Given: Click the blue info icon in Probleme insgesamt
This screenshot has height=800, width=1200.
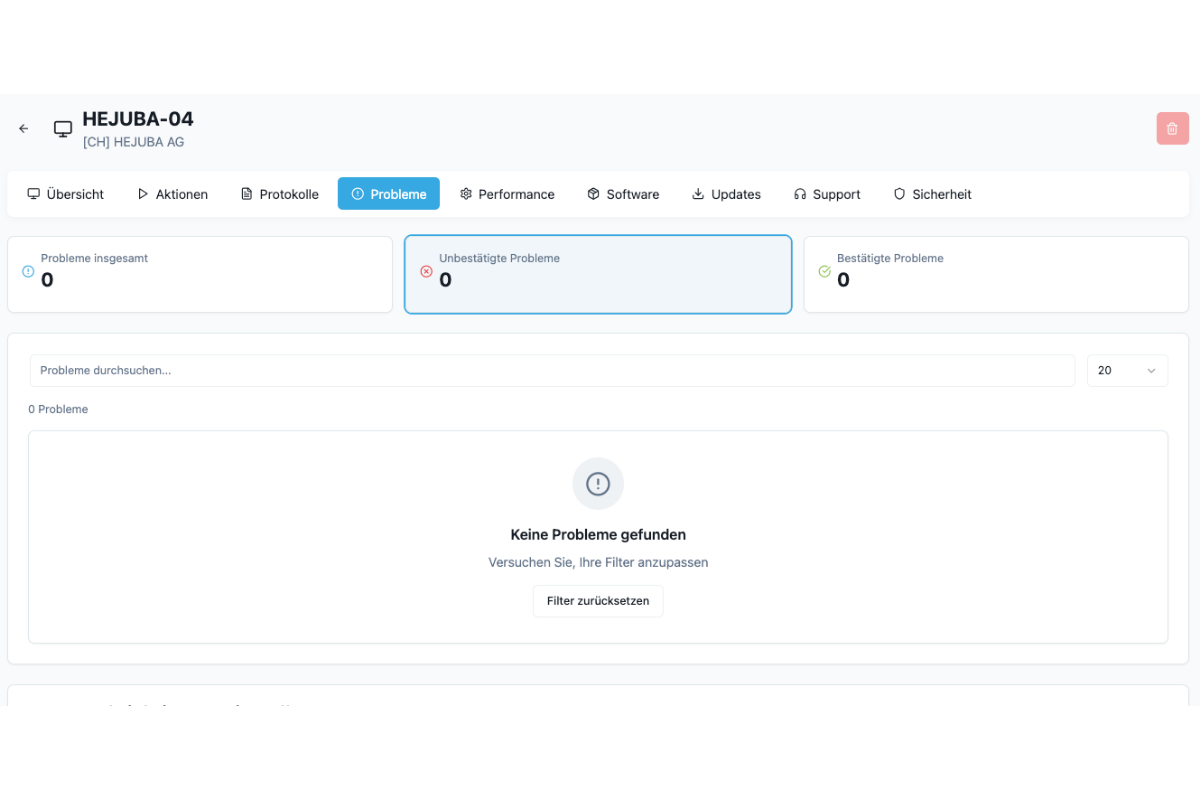Looking at the screenshot, I should click(x=28, y=271).
